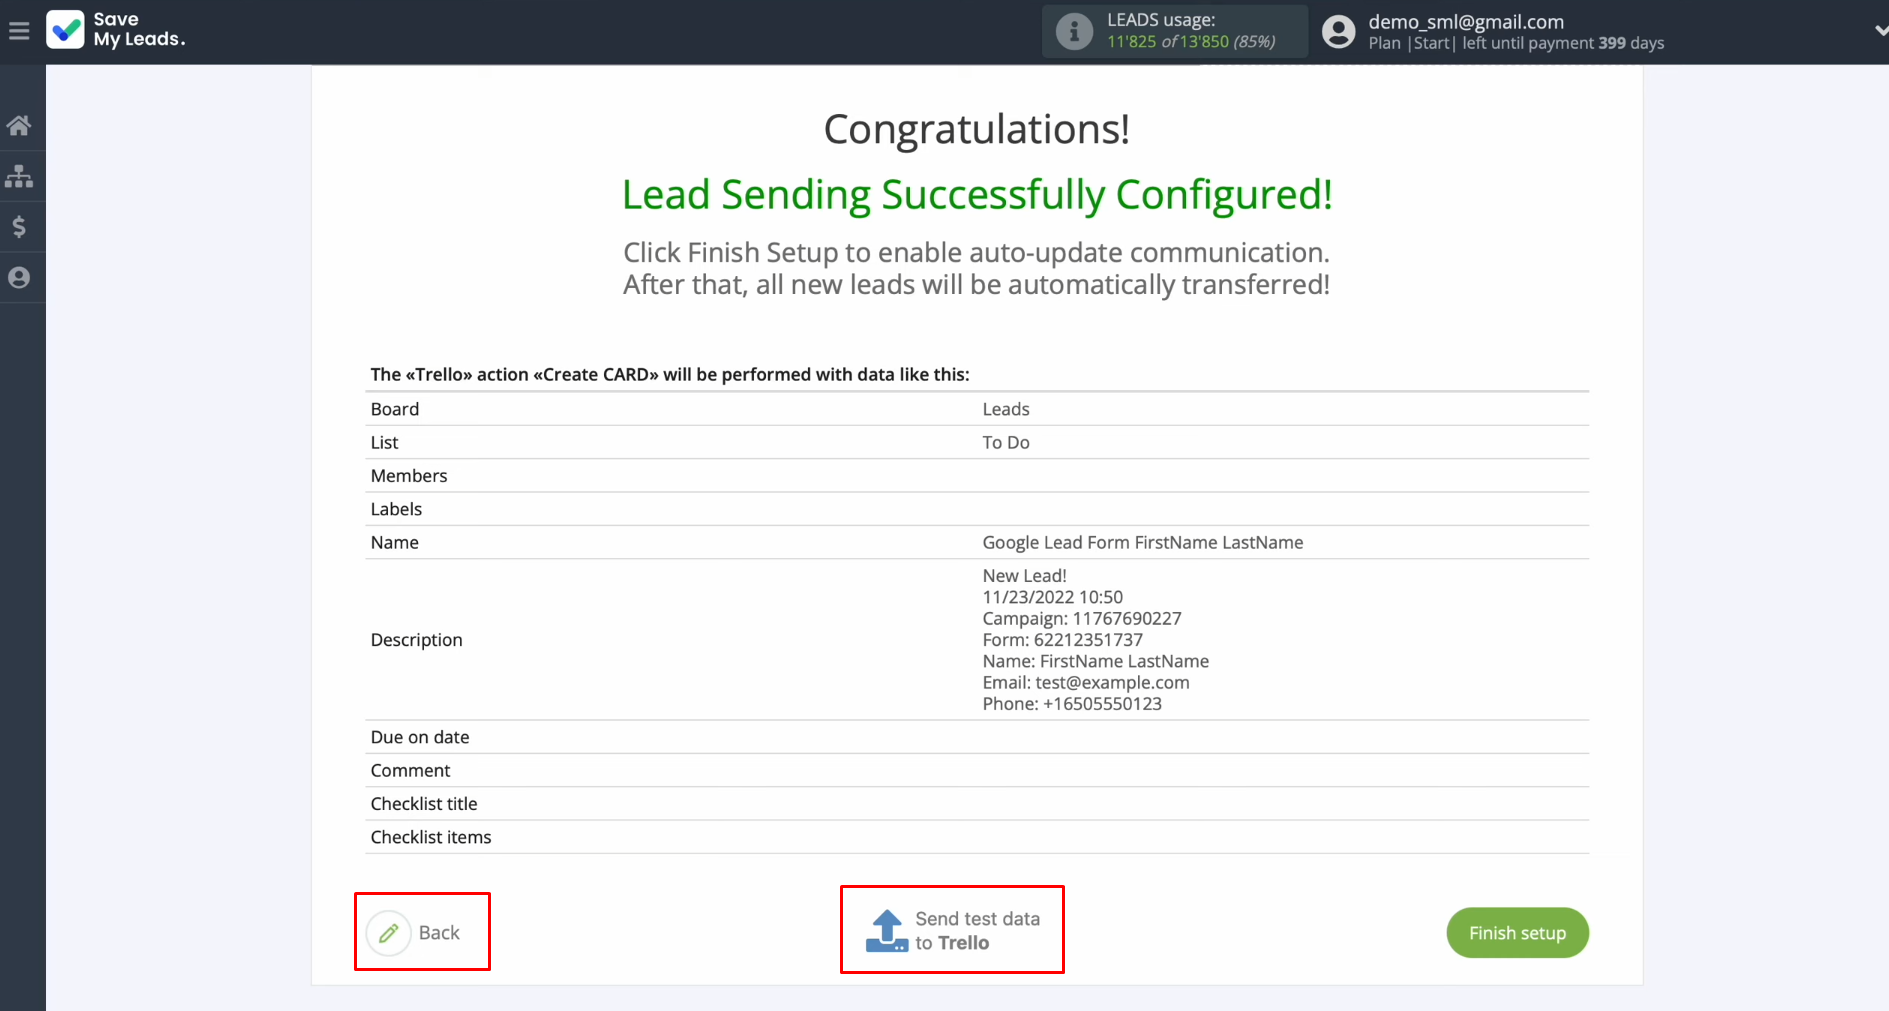1889x1011 pixels.
Task: Click the Board value Leads
Action: pyautogui.click(x=1006, y=409)
